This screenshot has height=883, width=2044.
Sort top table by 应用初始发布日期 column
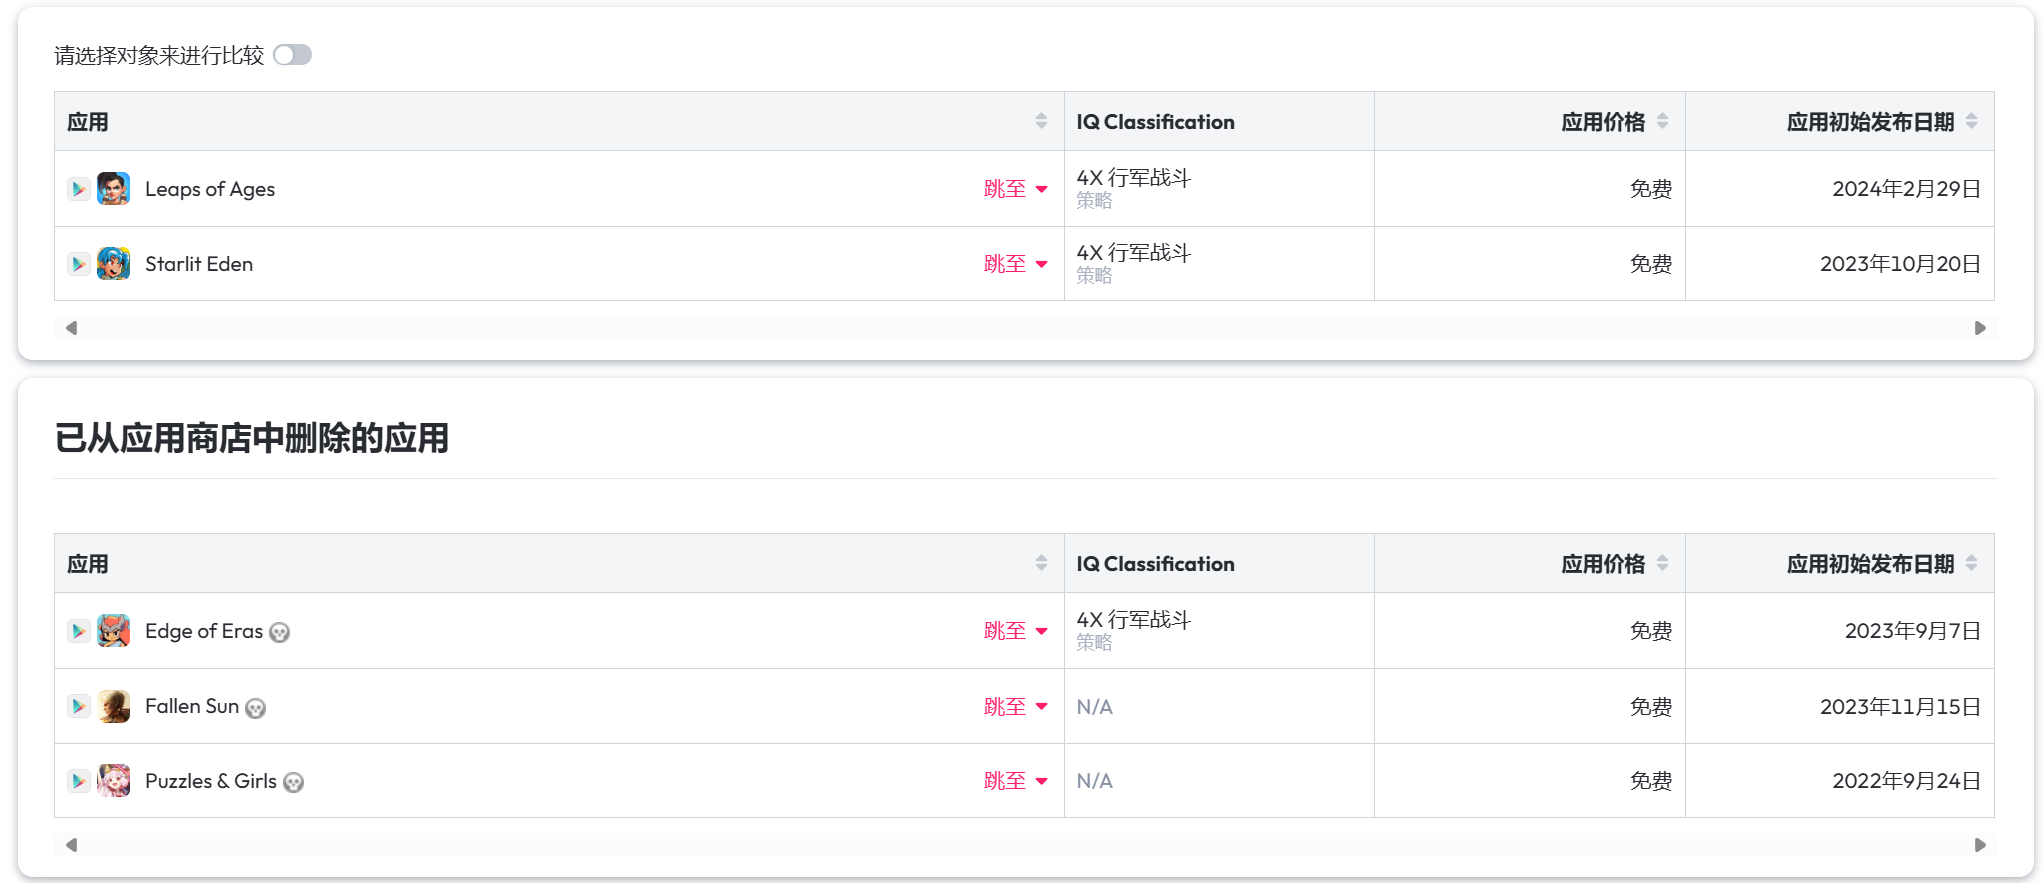(x=1971, y=121)
